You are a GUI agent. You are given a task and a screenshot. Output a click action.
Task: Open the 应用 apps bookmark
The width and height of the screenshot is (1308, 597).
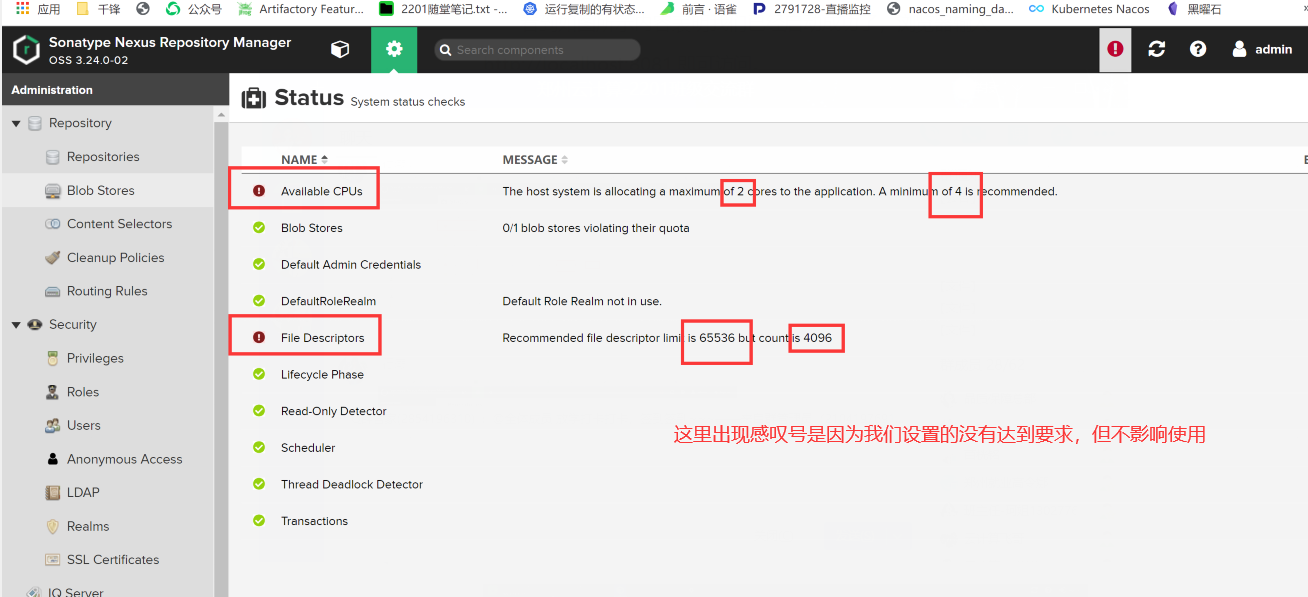pos(38,9)
